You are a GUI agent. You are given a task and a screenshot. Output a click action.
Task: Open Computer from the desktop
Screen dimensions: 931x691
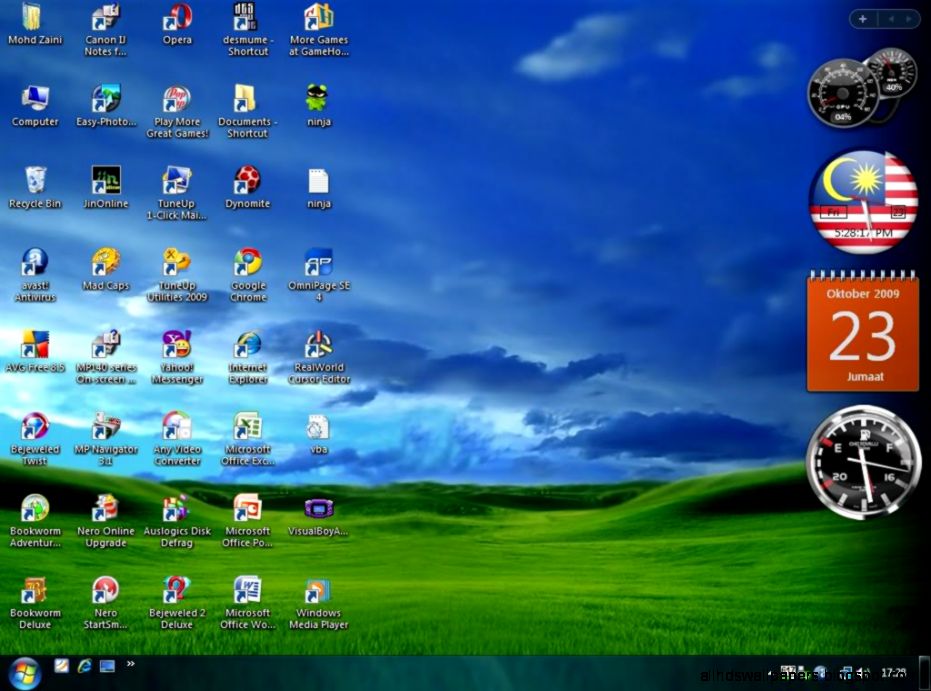coord(35,98)
